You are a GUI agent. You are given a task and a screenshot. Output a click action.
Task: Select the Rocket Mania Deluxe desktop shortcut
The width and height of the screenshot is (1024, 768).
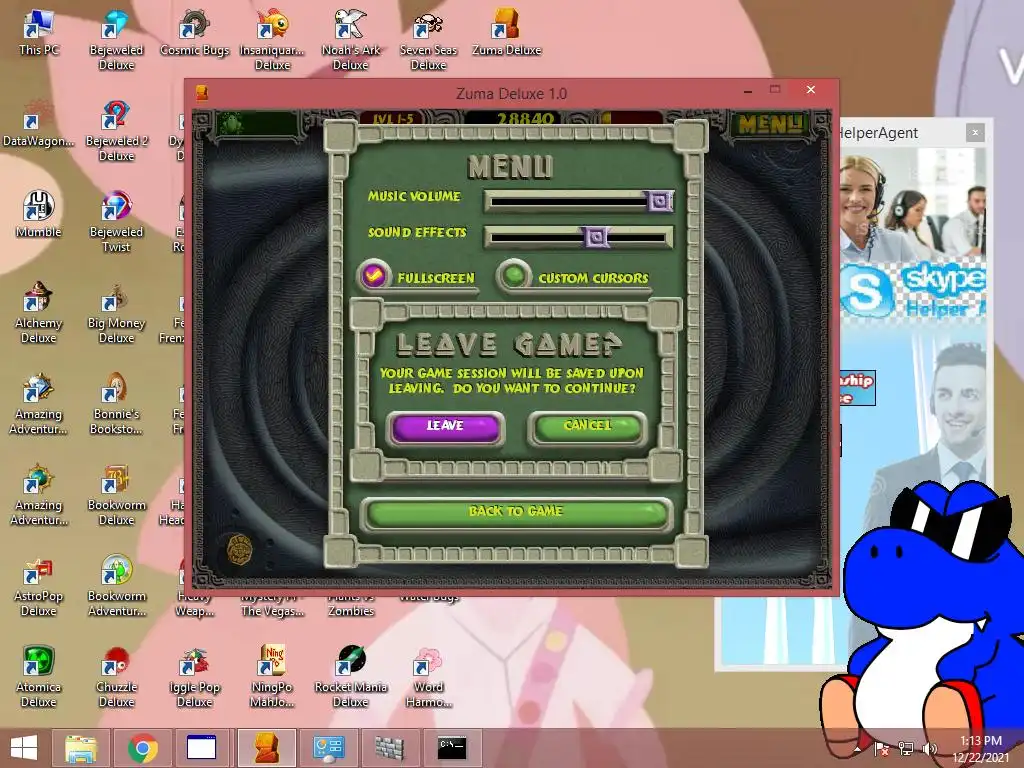tap(351, 677)
